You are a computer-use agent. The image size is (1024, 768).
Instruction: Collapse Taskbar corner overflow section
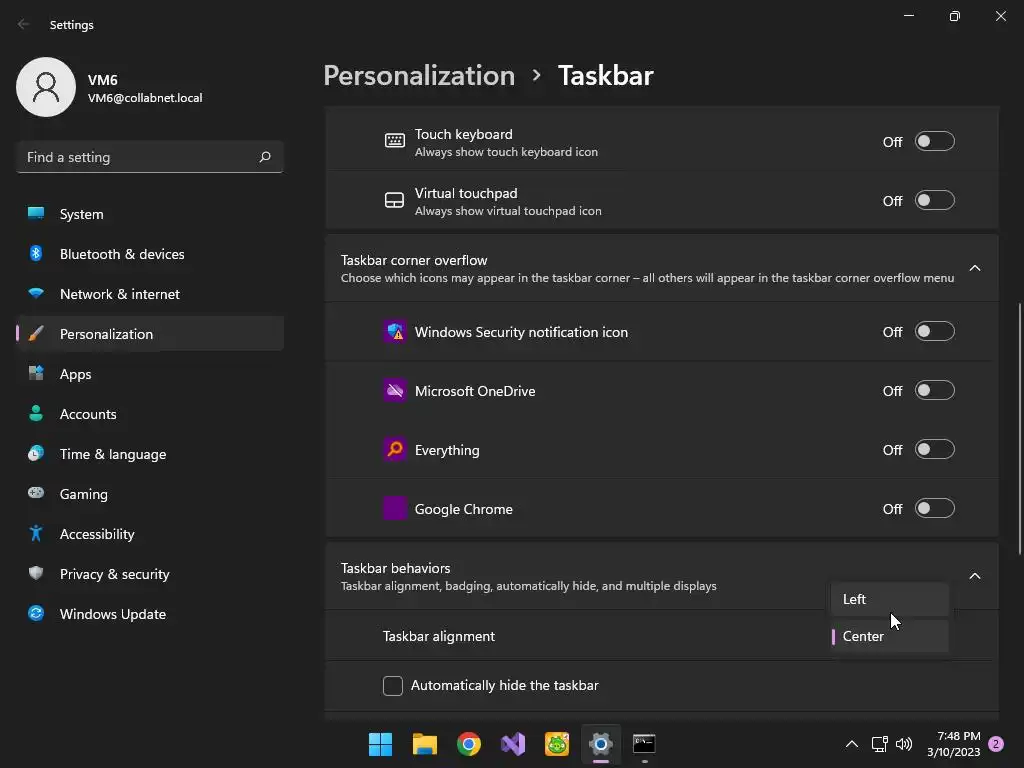coord(975,268)
